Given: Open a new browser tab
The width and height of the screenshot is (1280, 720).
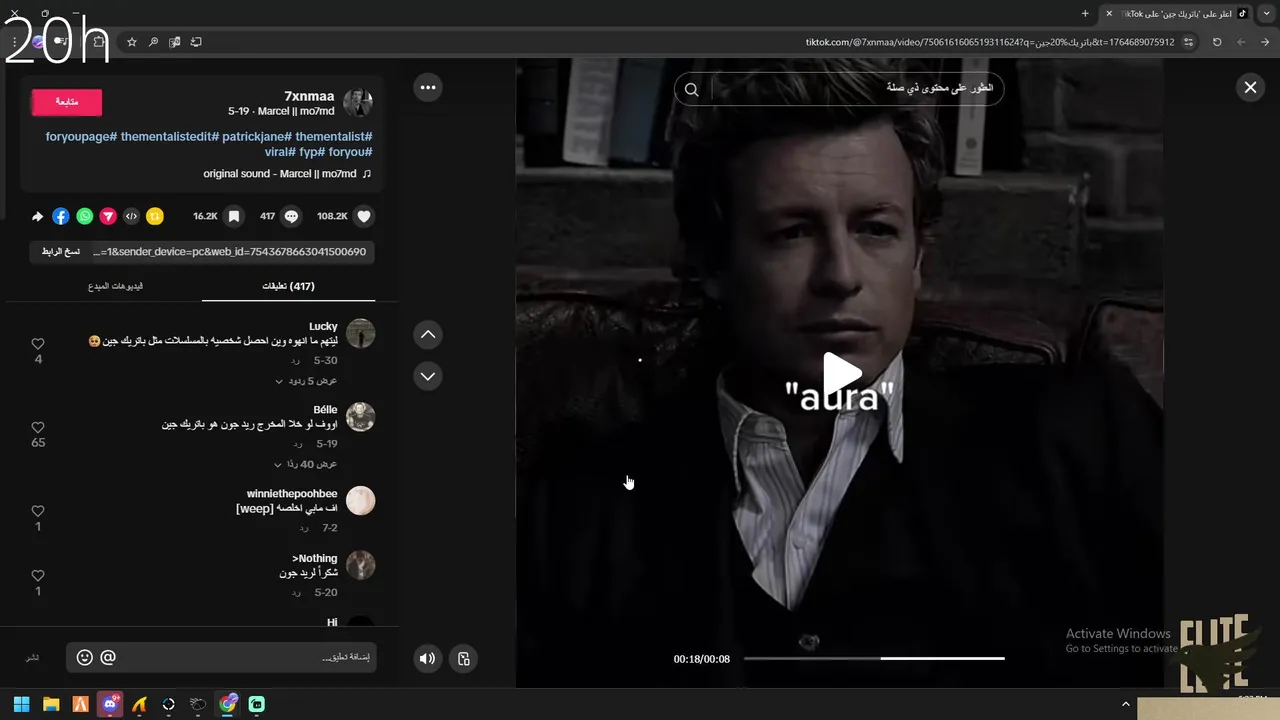Looking at the screenshot, I should click(1085, 13).
